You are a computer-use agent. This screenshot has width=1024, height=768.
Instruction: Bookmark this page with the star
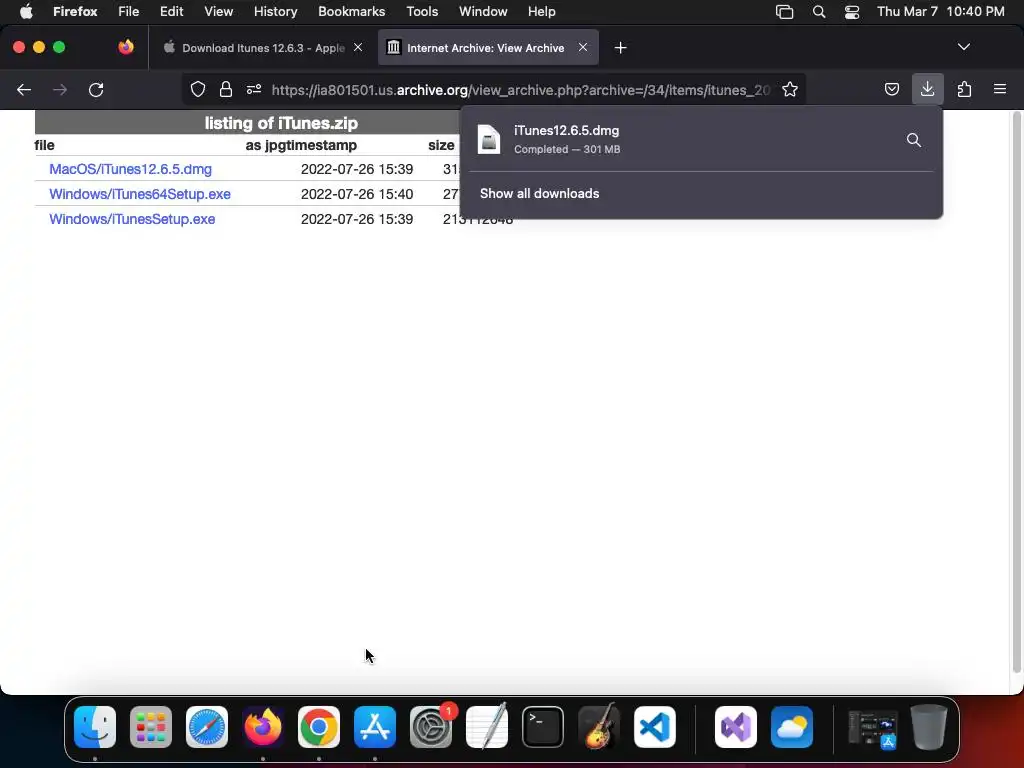pos(790,89)
